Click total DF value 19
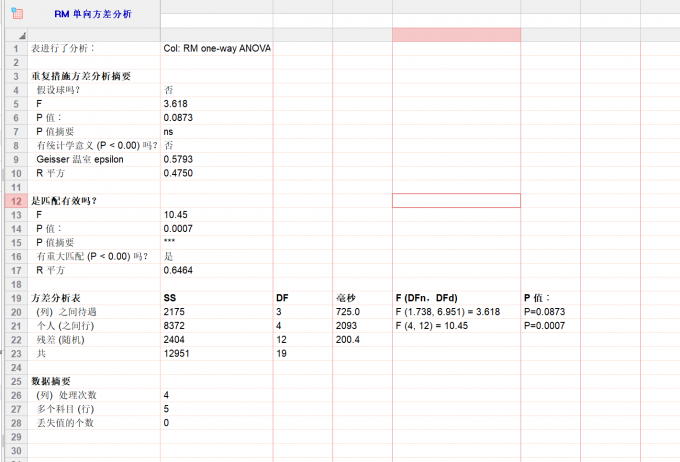 point(281,354)
